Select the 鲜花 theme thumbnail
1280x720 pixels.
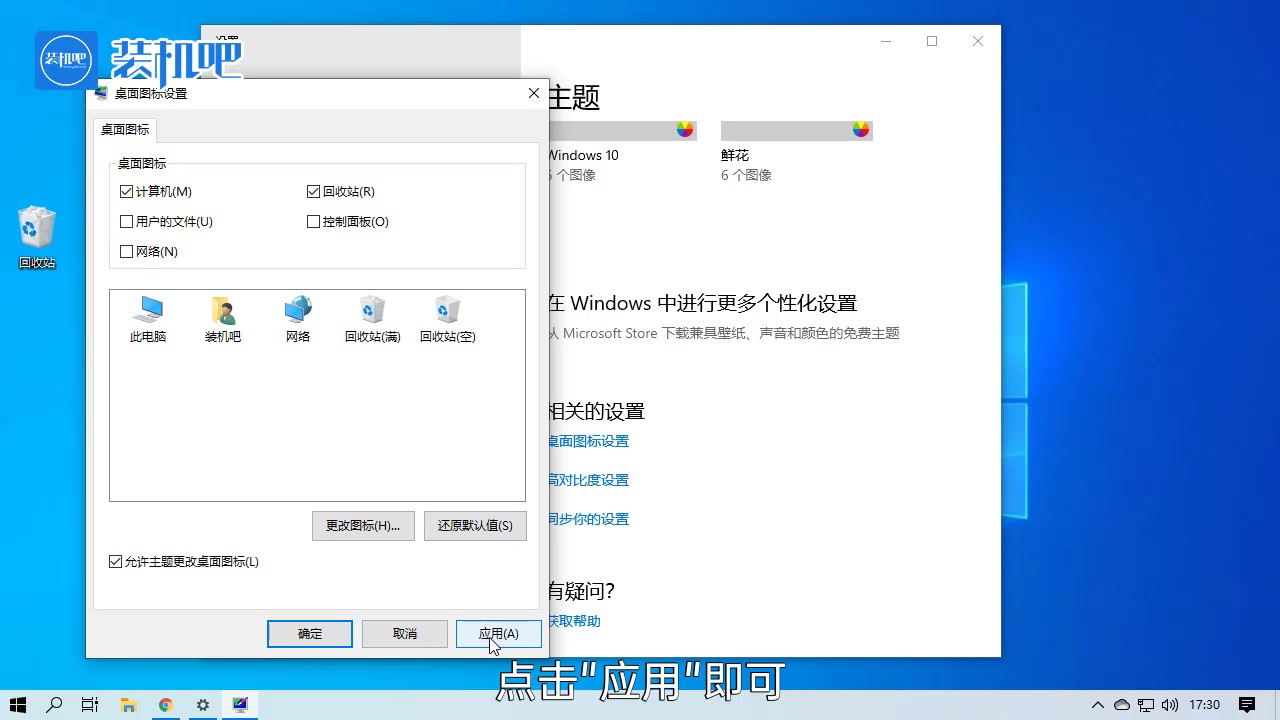796,131
